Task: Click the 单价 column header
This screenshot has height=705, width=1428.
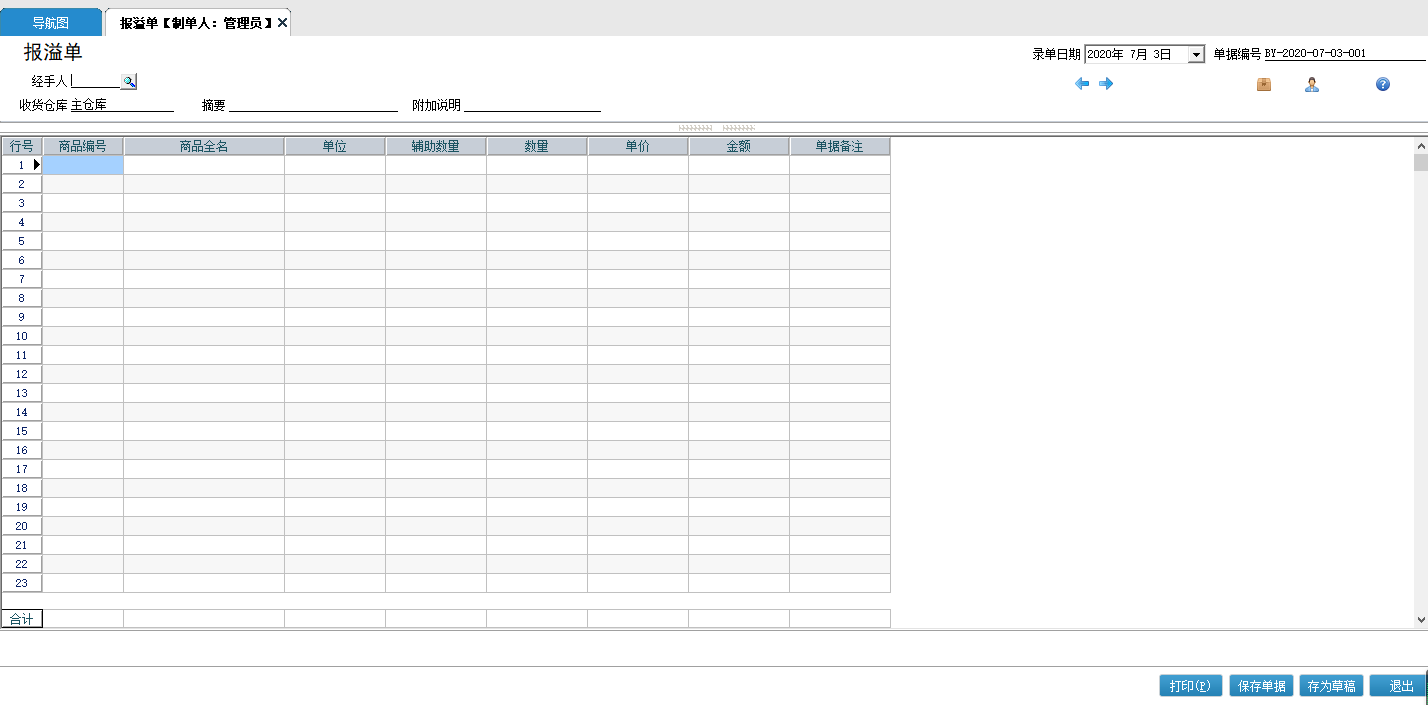Action: 638,146
